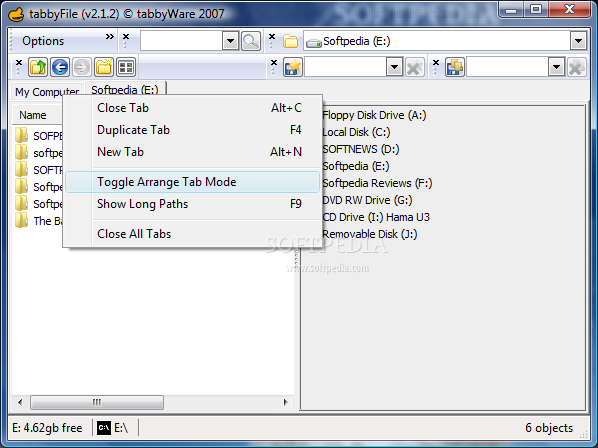The image size is (598, 448).
Task: Click the E: 4.62gb free status text
Action: coord(47,428)
